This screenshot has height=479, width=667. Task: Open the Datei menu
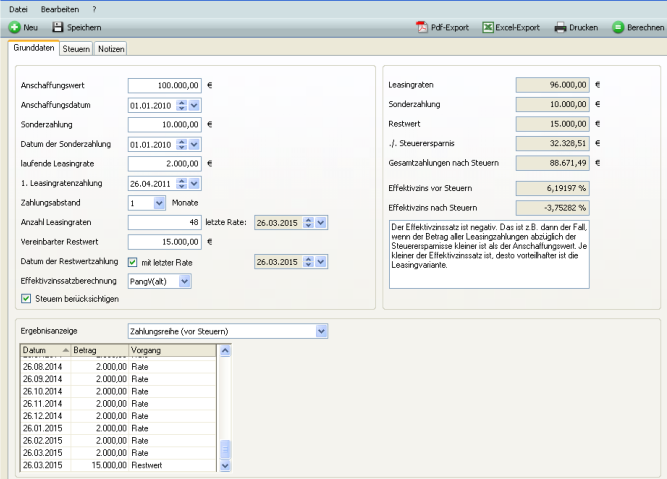(x=18, y=8)
